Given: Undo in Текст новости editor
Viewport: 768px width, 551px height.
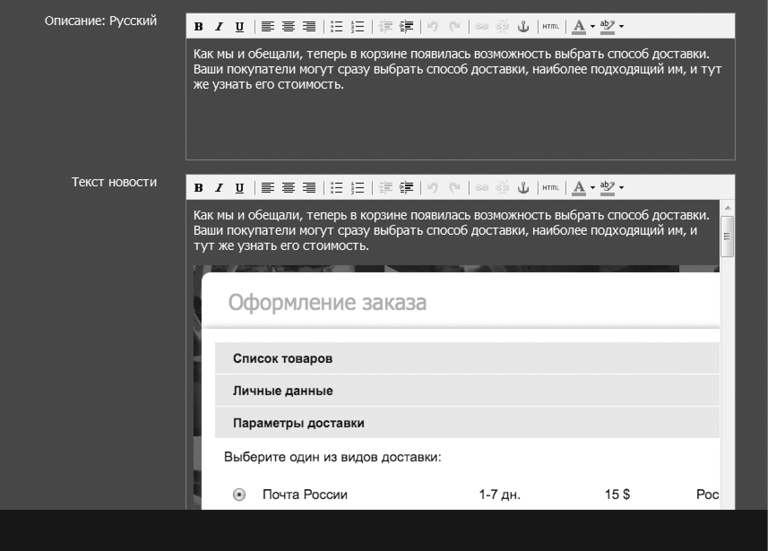Looking at the screenshot, I should click(x=432, y=188).
